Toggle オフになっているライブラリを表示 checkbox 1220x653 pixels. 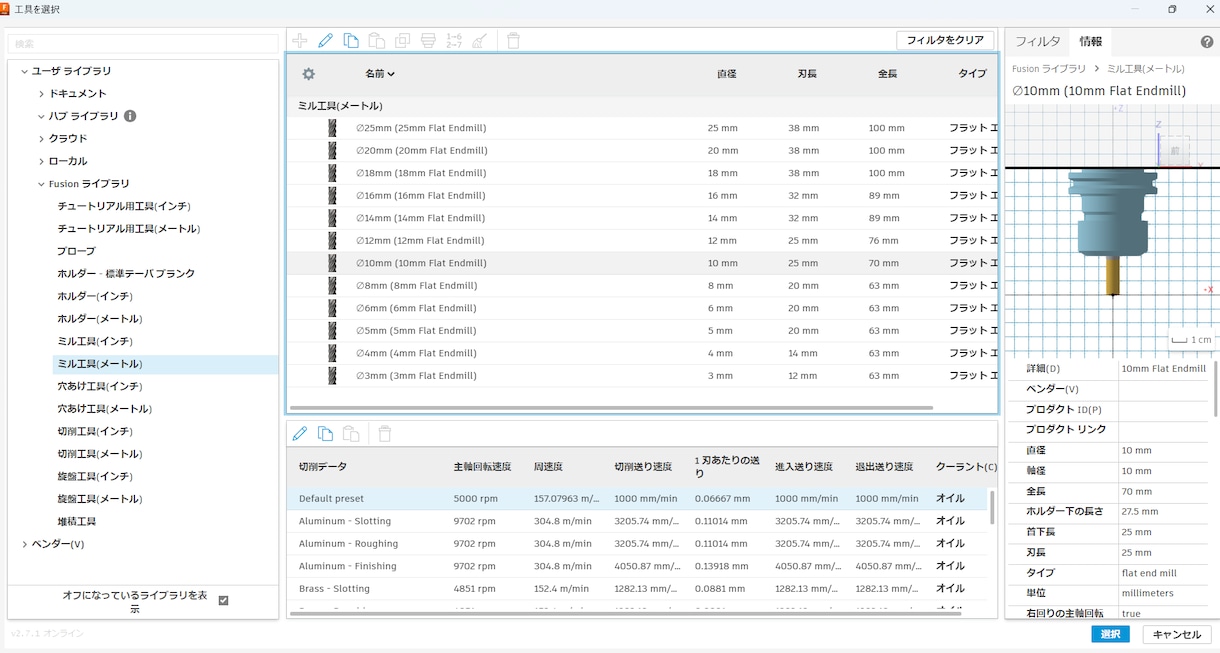pyautogui.click(x=223, y=601)
